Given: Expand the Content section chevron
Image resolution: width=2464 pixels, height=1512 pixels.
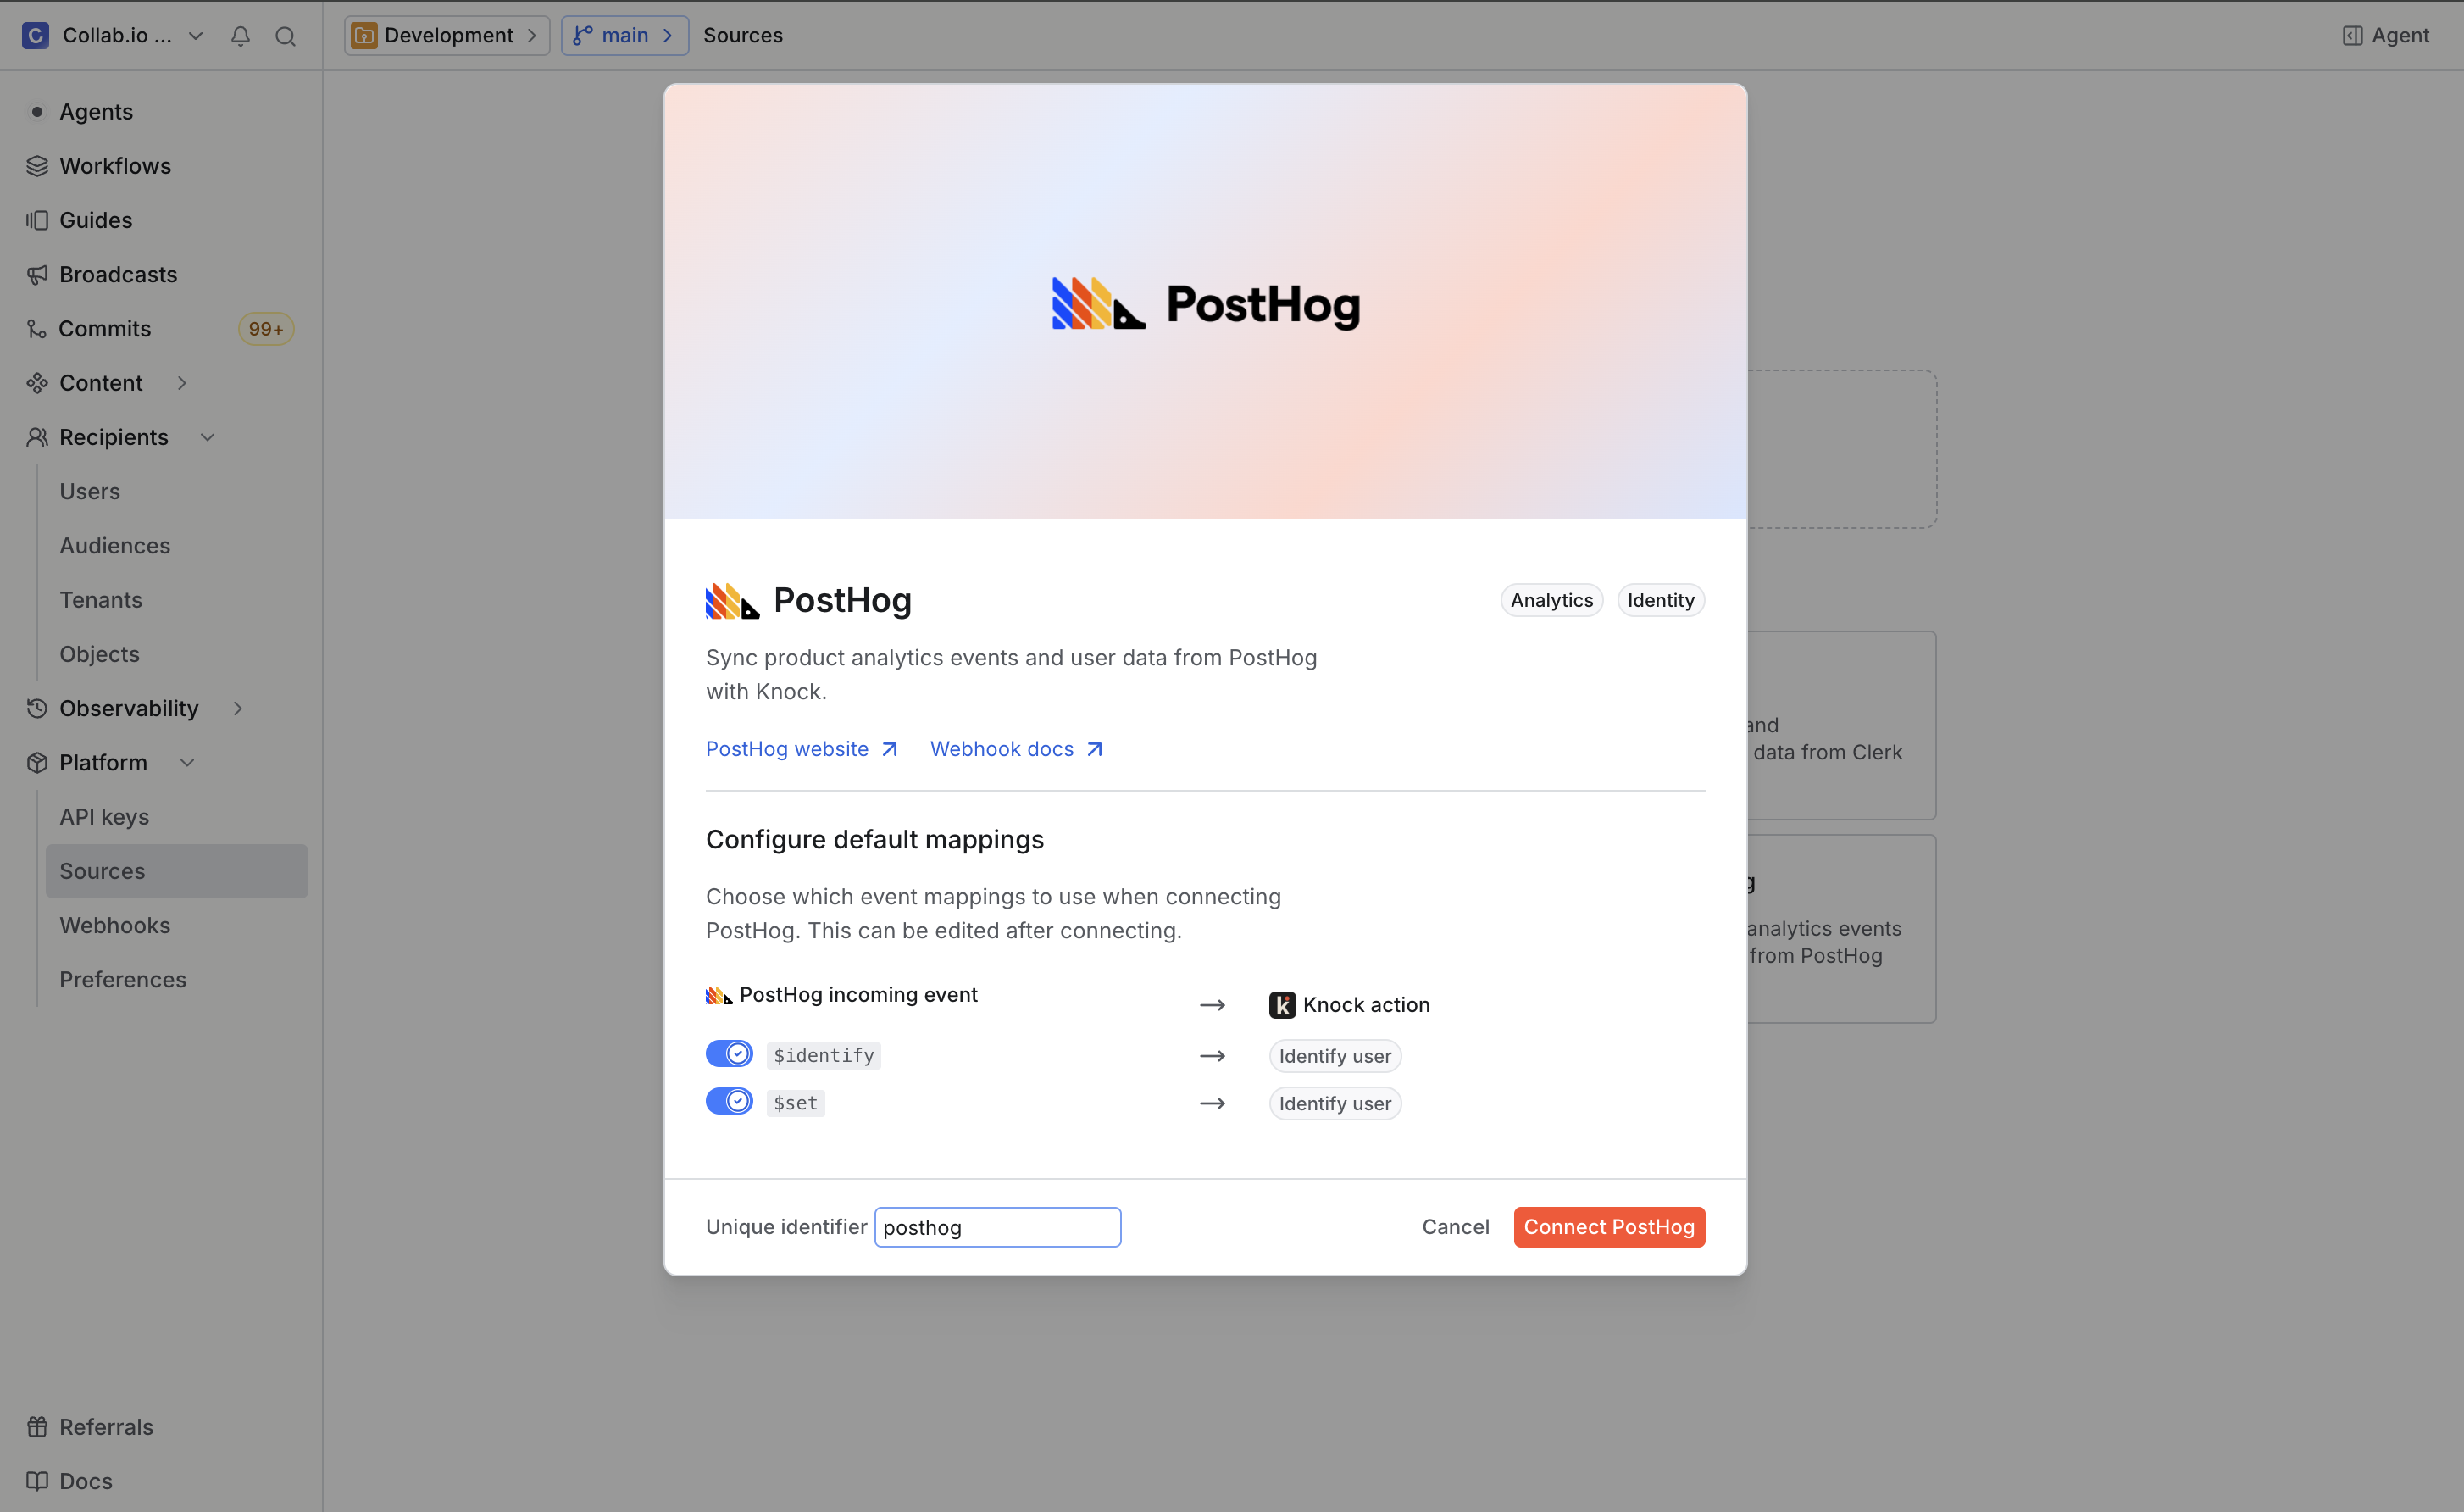Looking at the screenshot, I should pyautogui.click(x=182, y=383).
